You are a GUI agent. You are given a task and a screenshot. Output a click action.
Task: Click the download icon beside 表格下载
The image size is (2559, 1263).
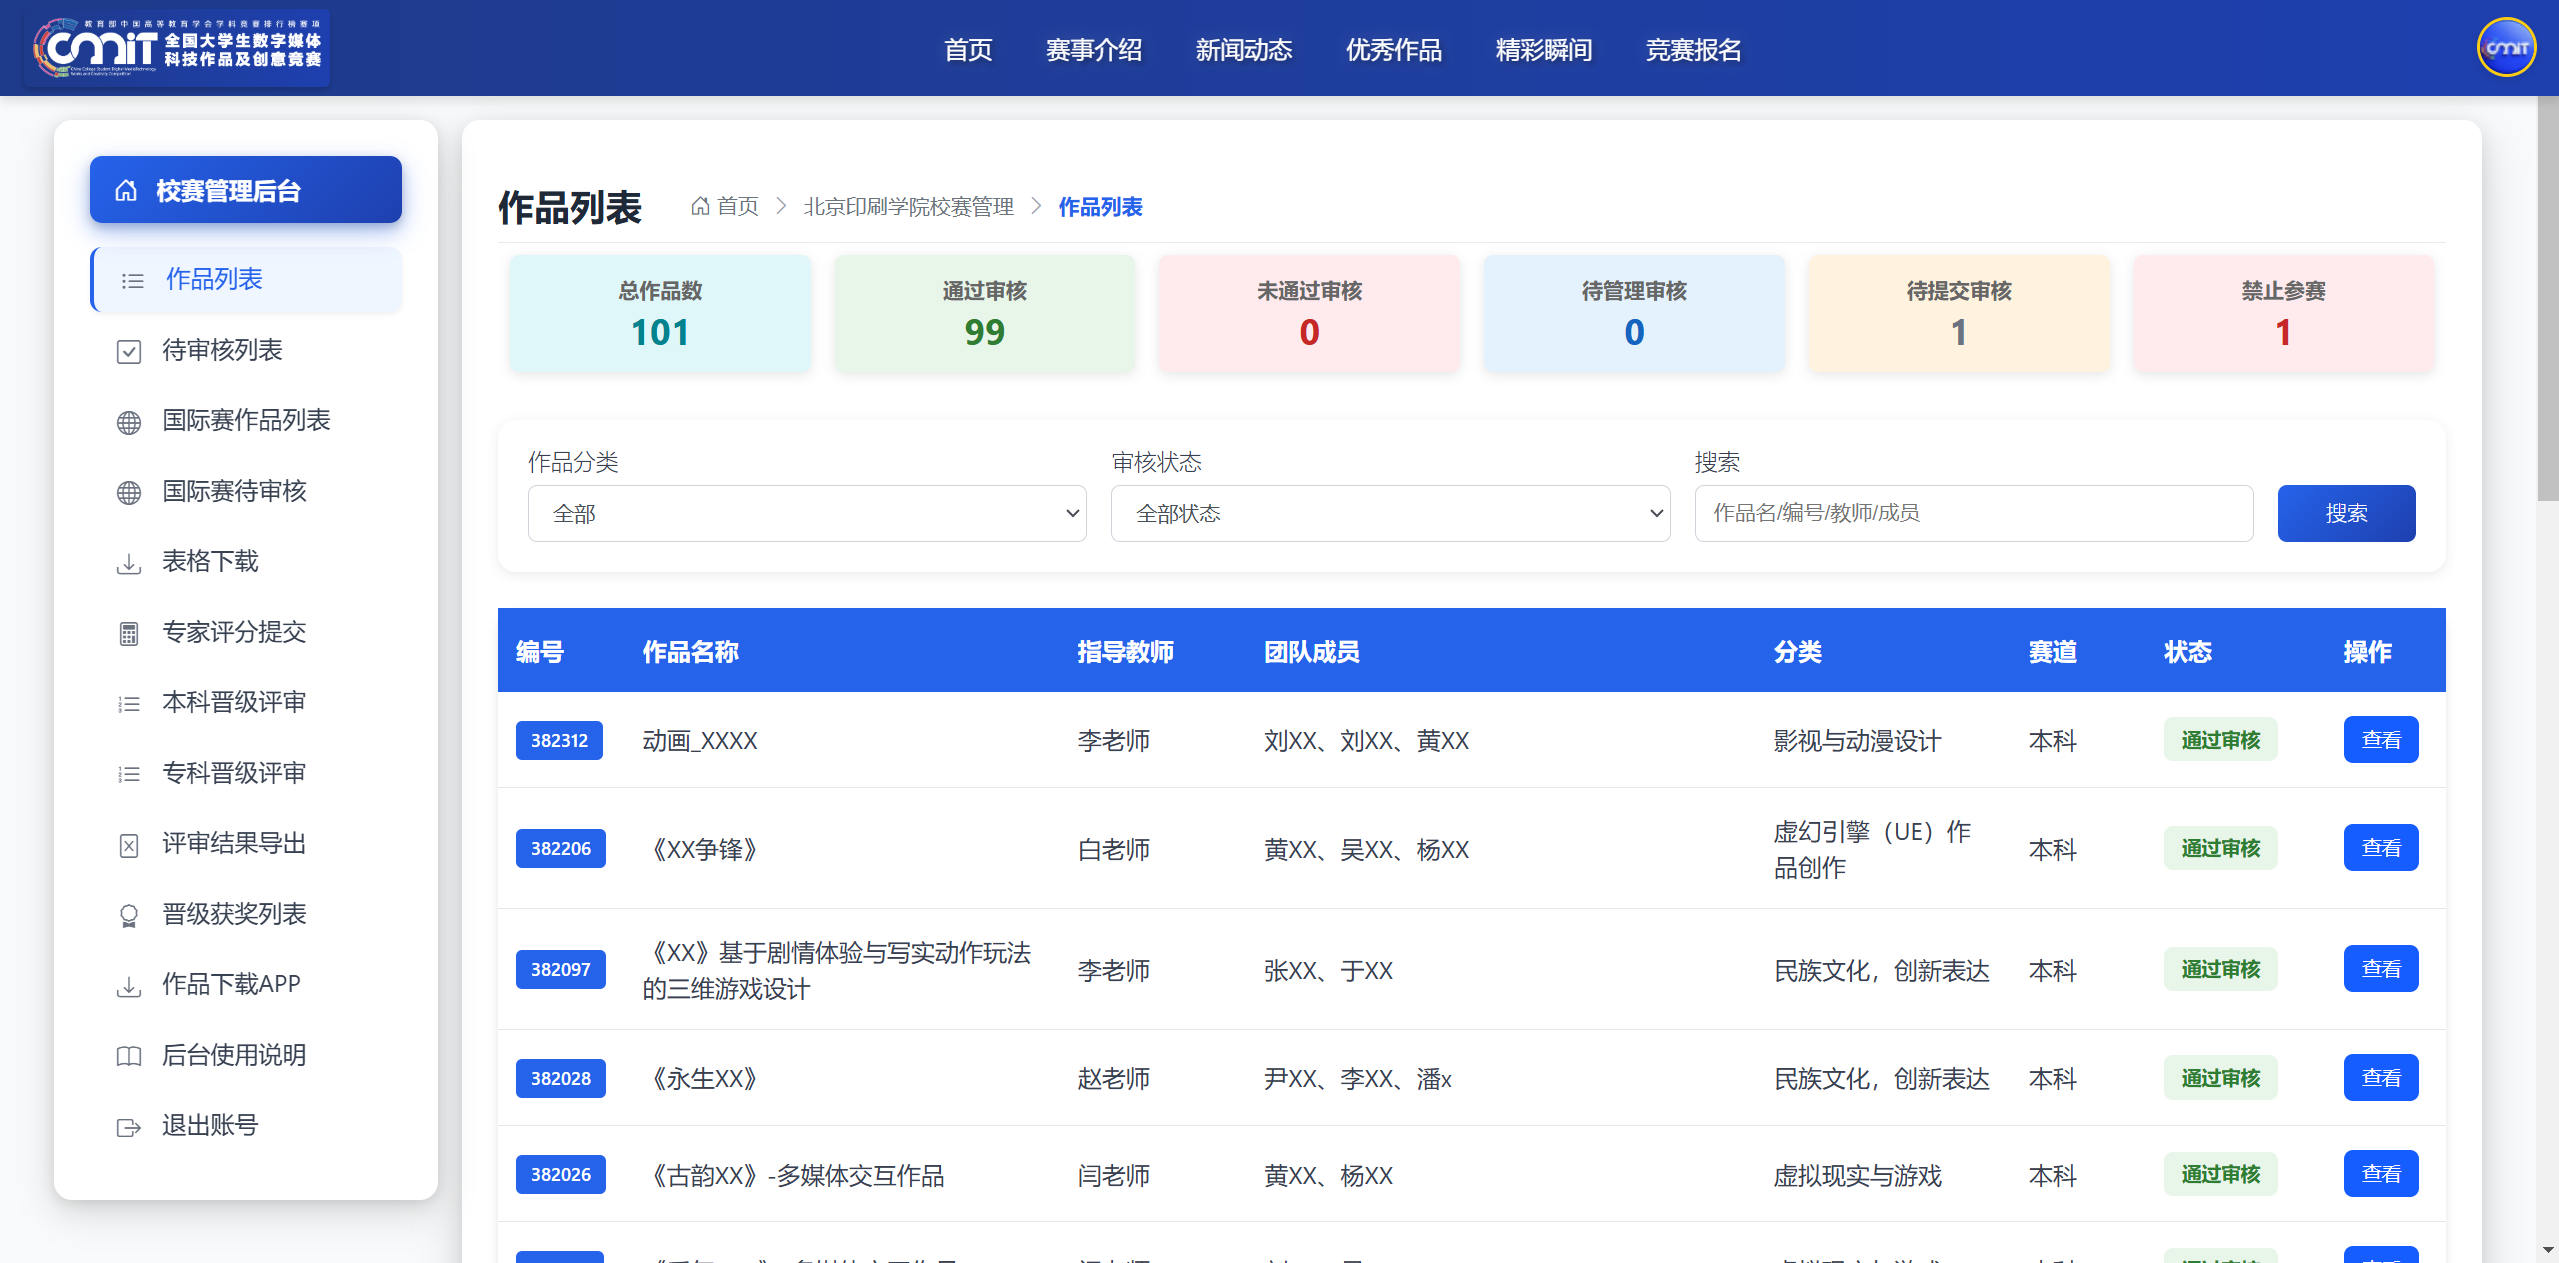coord(129,563)
